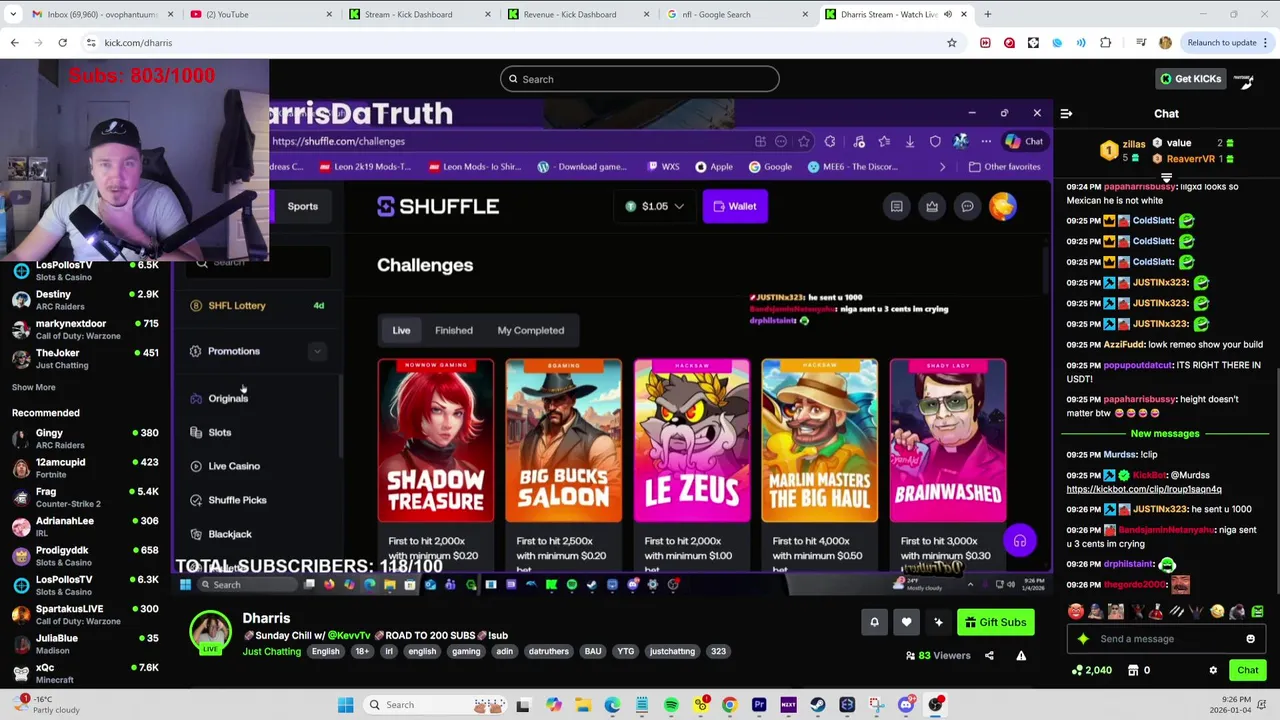Click the 2,040 Kicks balance
The image size is (1280, 720).
pyautogui.click(x=1091, y=671)
